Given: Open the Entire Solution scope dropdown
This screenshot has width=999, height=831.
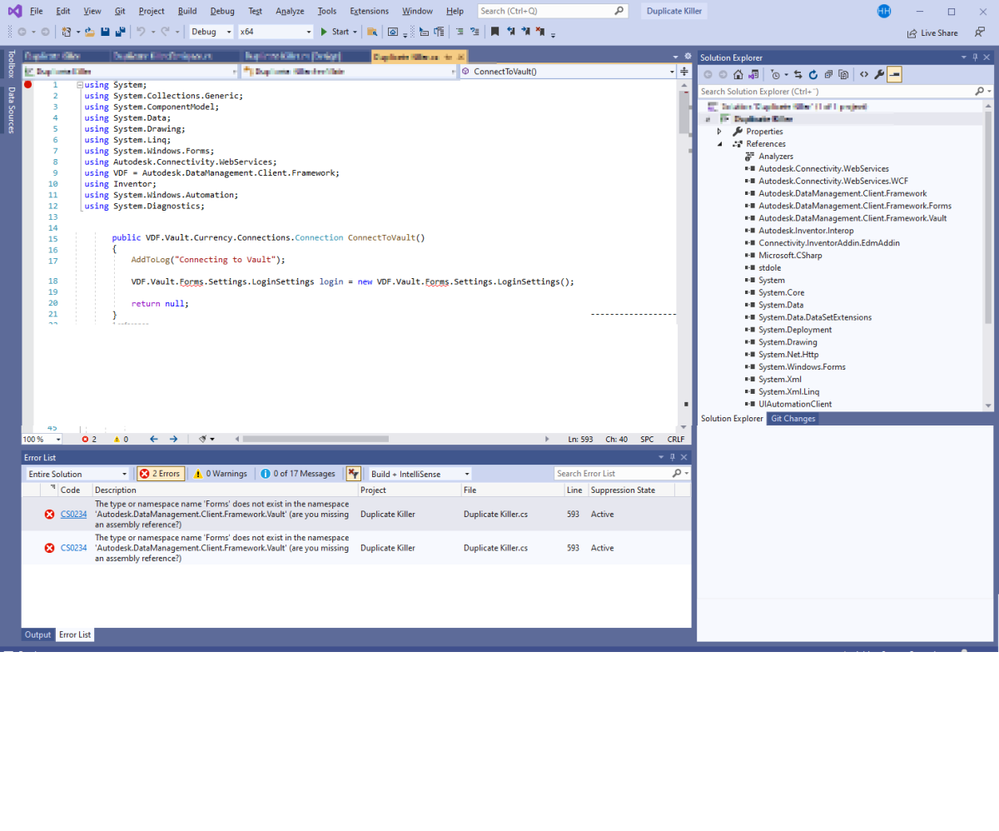Looking at the screenshot, I should click(77, 474).
